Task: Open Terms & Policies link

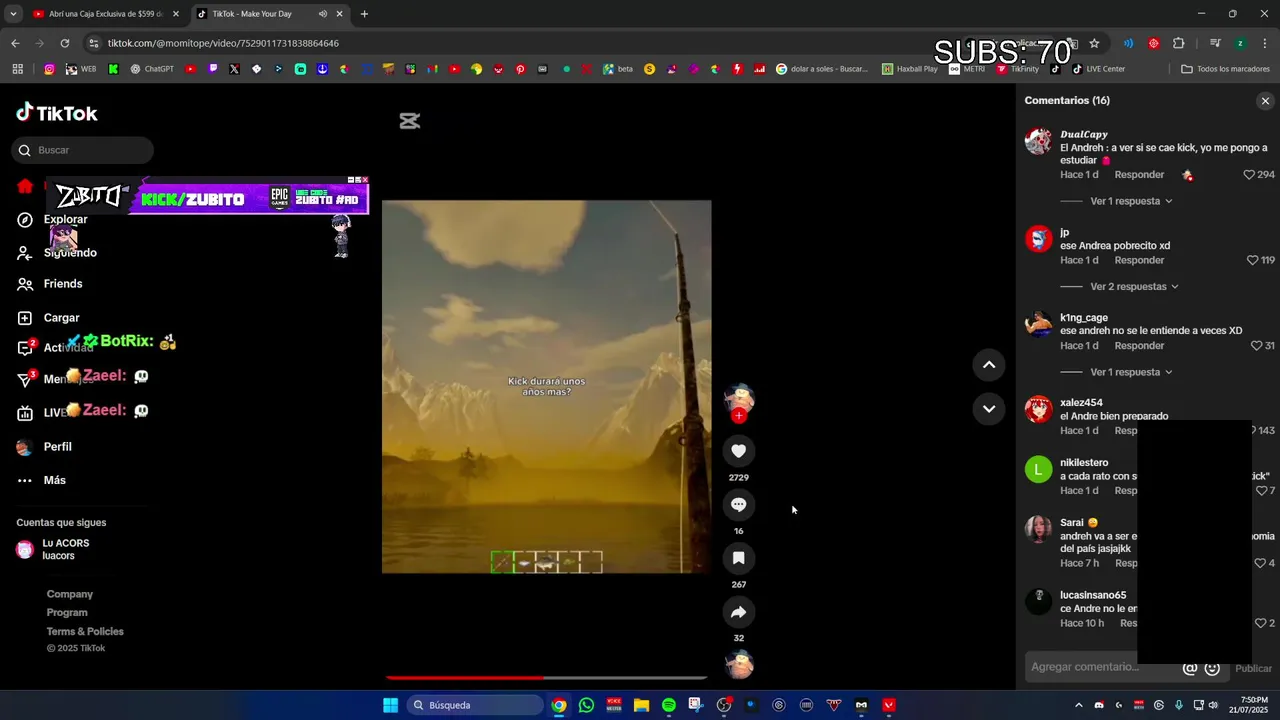Action: (85, 632)
